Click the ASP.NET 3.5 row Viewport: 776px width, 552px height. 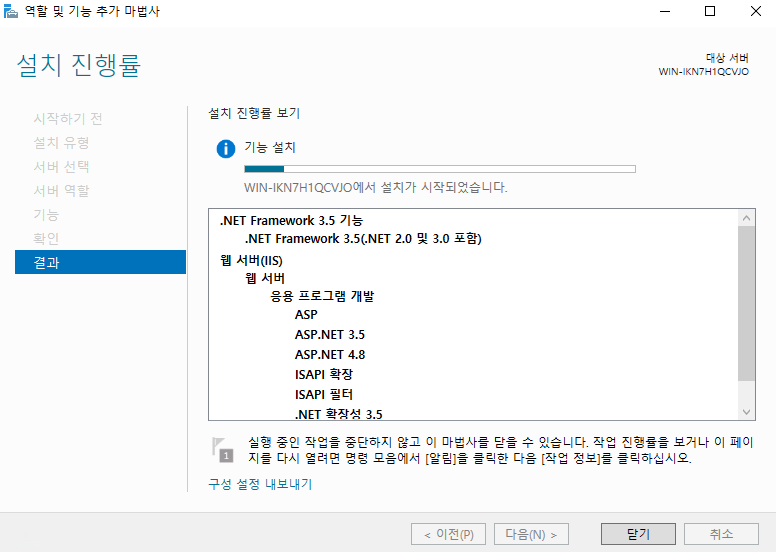click(x=330, y=335)
